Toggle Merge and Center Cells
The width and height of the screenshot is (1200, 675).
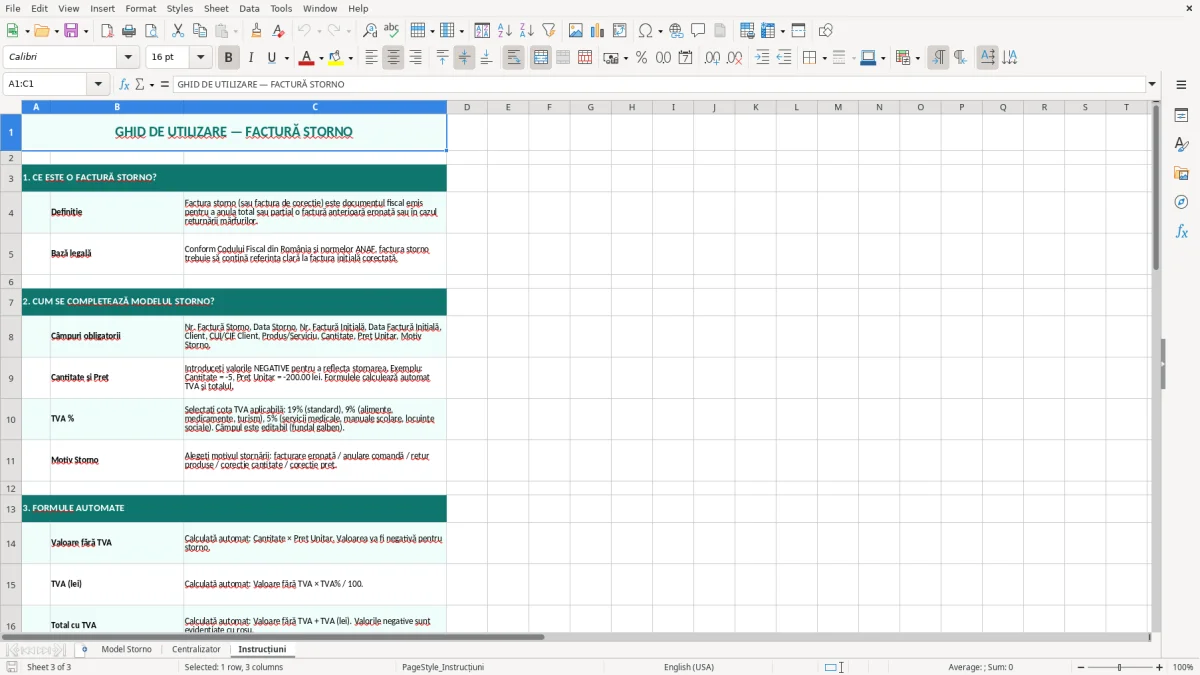541,58
